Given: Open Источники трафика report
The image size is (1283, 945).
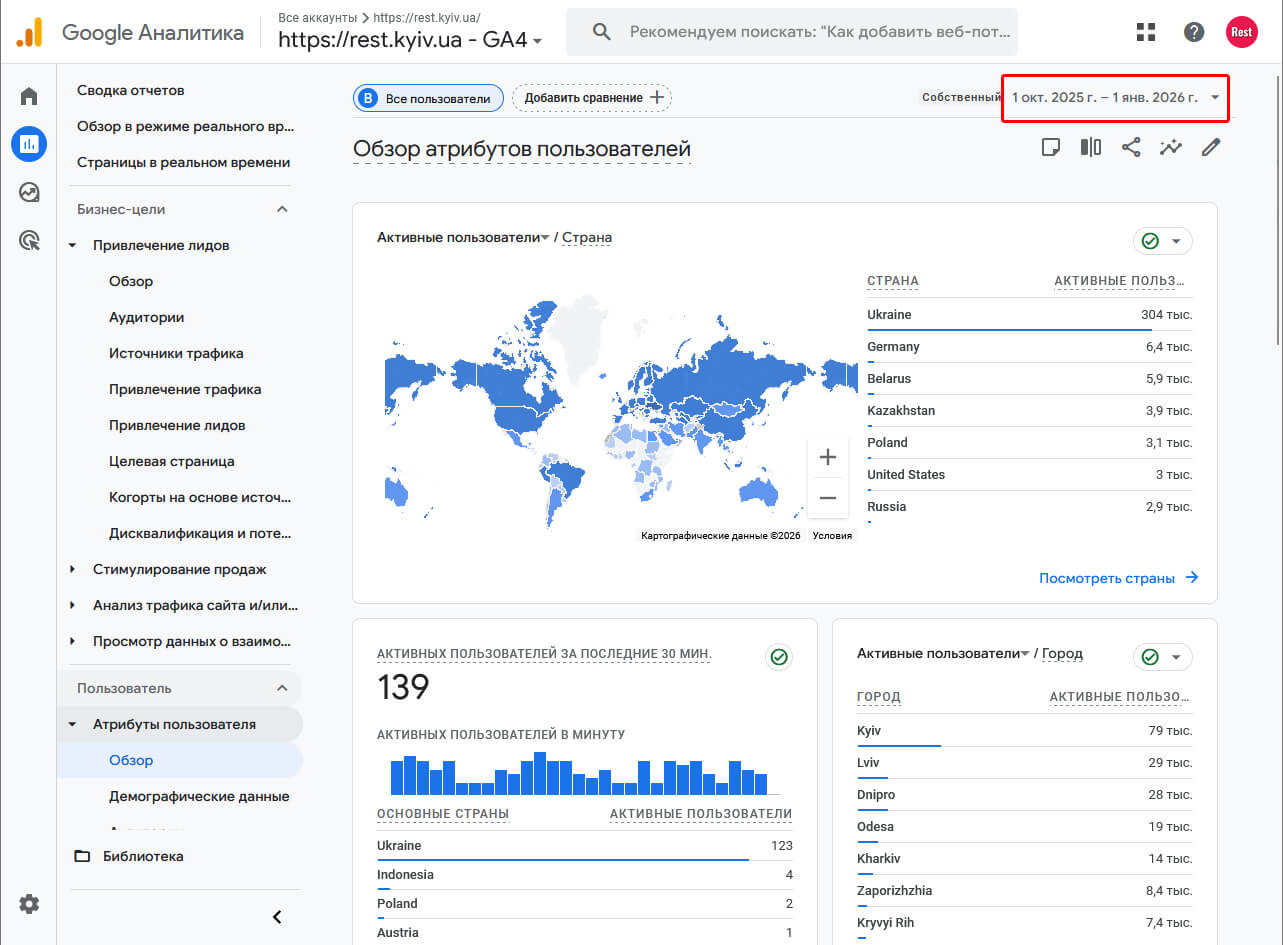Looking at the screenshot, I should (176, 353).
